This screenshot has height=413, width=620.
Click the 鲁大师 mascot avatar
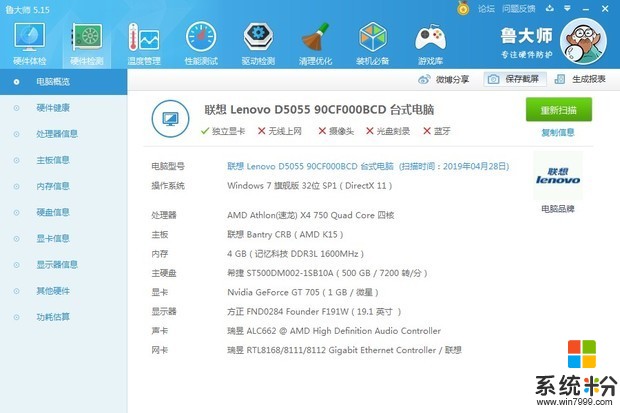click(x=583, y=42)
